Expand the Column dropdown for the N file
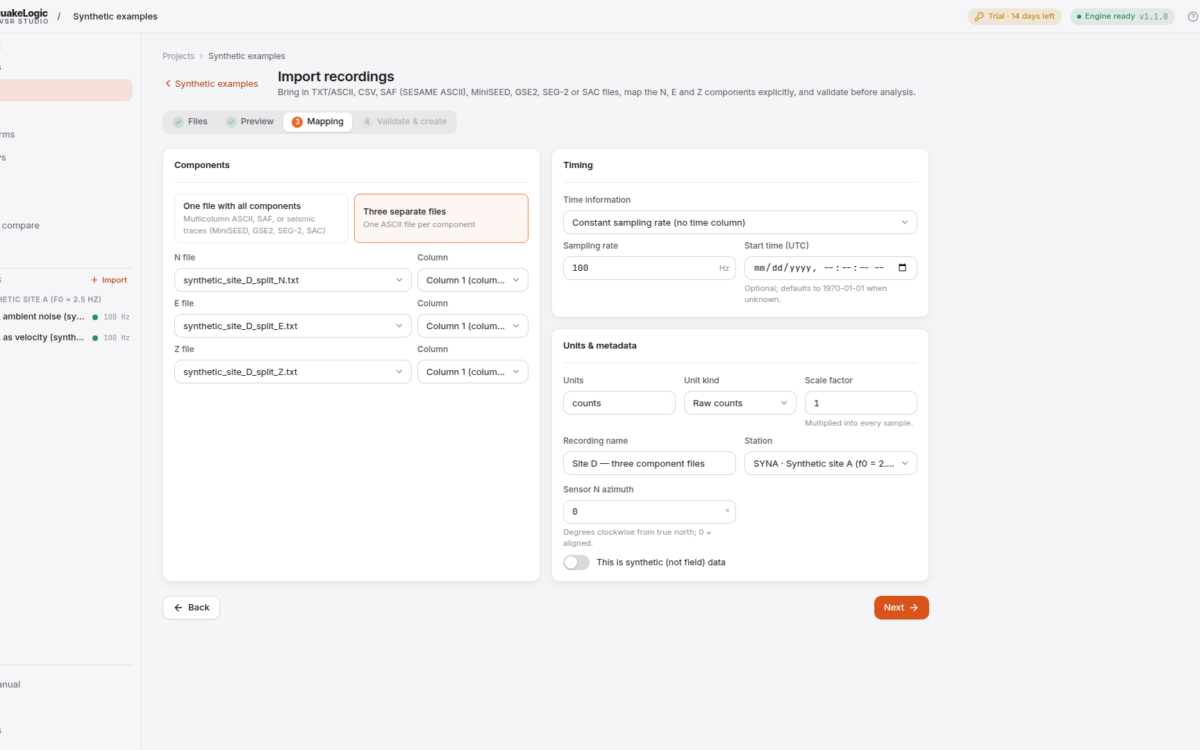The height and width of the screenshot is (750, 1200). coord(473,280)
